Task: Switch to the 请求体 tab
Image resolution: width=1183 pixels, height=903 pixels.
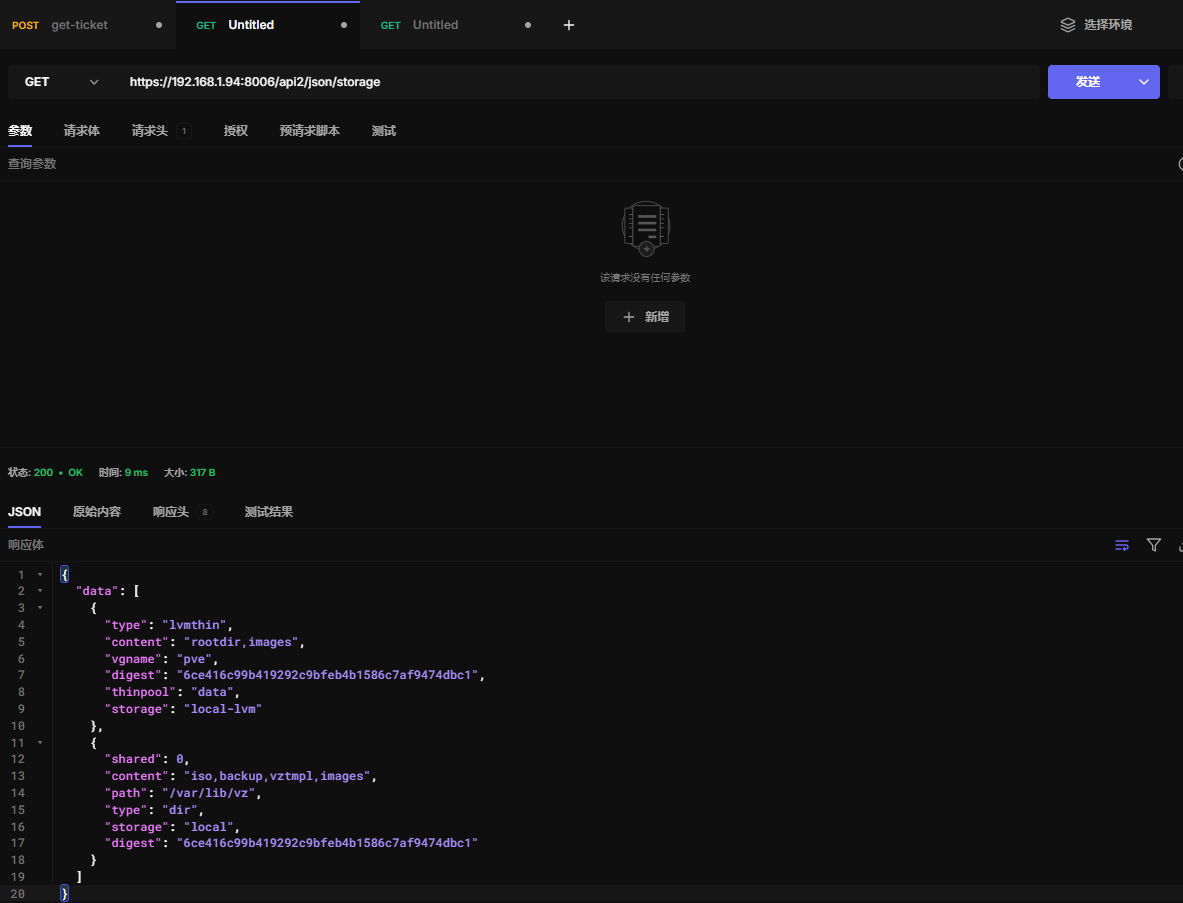Action: 82,131
